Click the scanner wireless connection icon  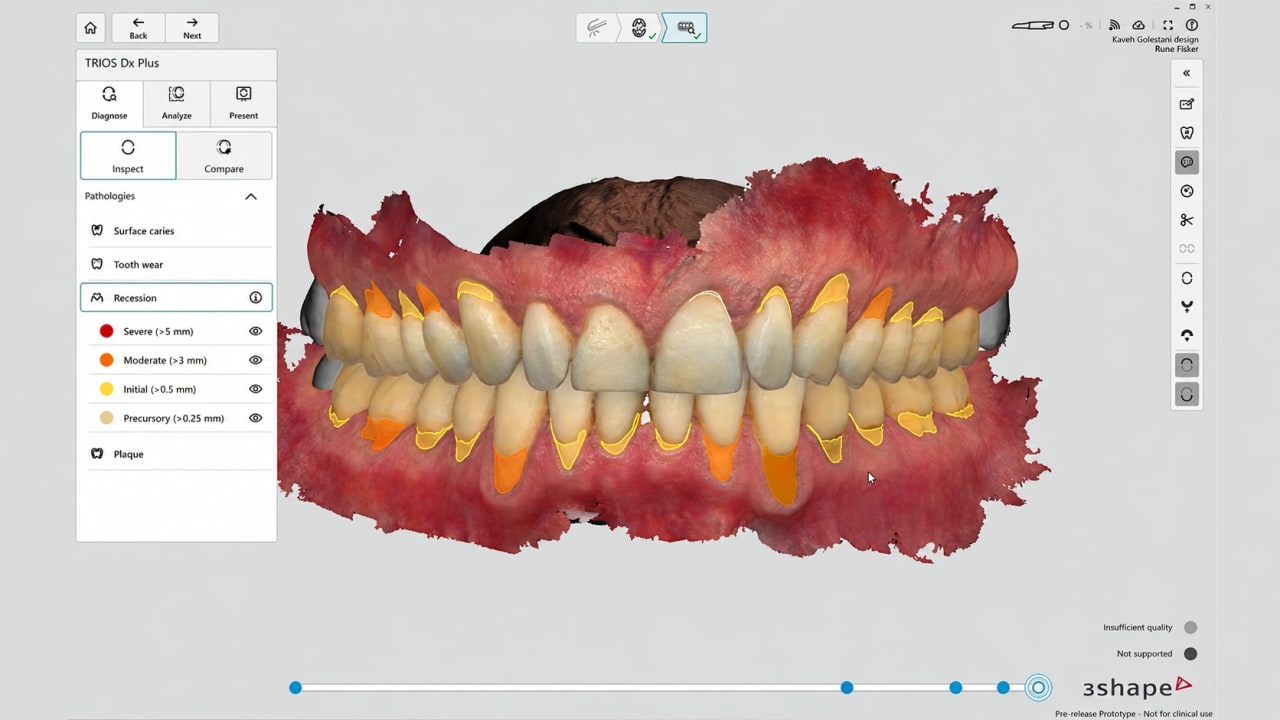tap(1114, 25)
